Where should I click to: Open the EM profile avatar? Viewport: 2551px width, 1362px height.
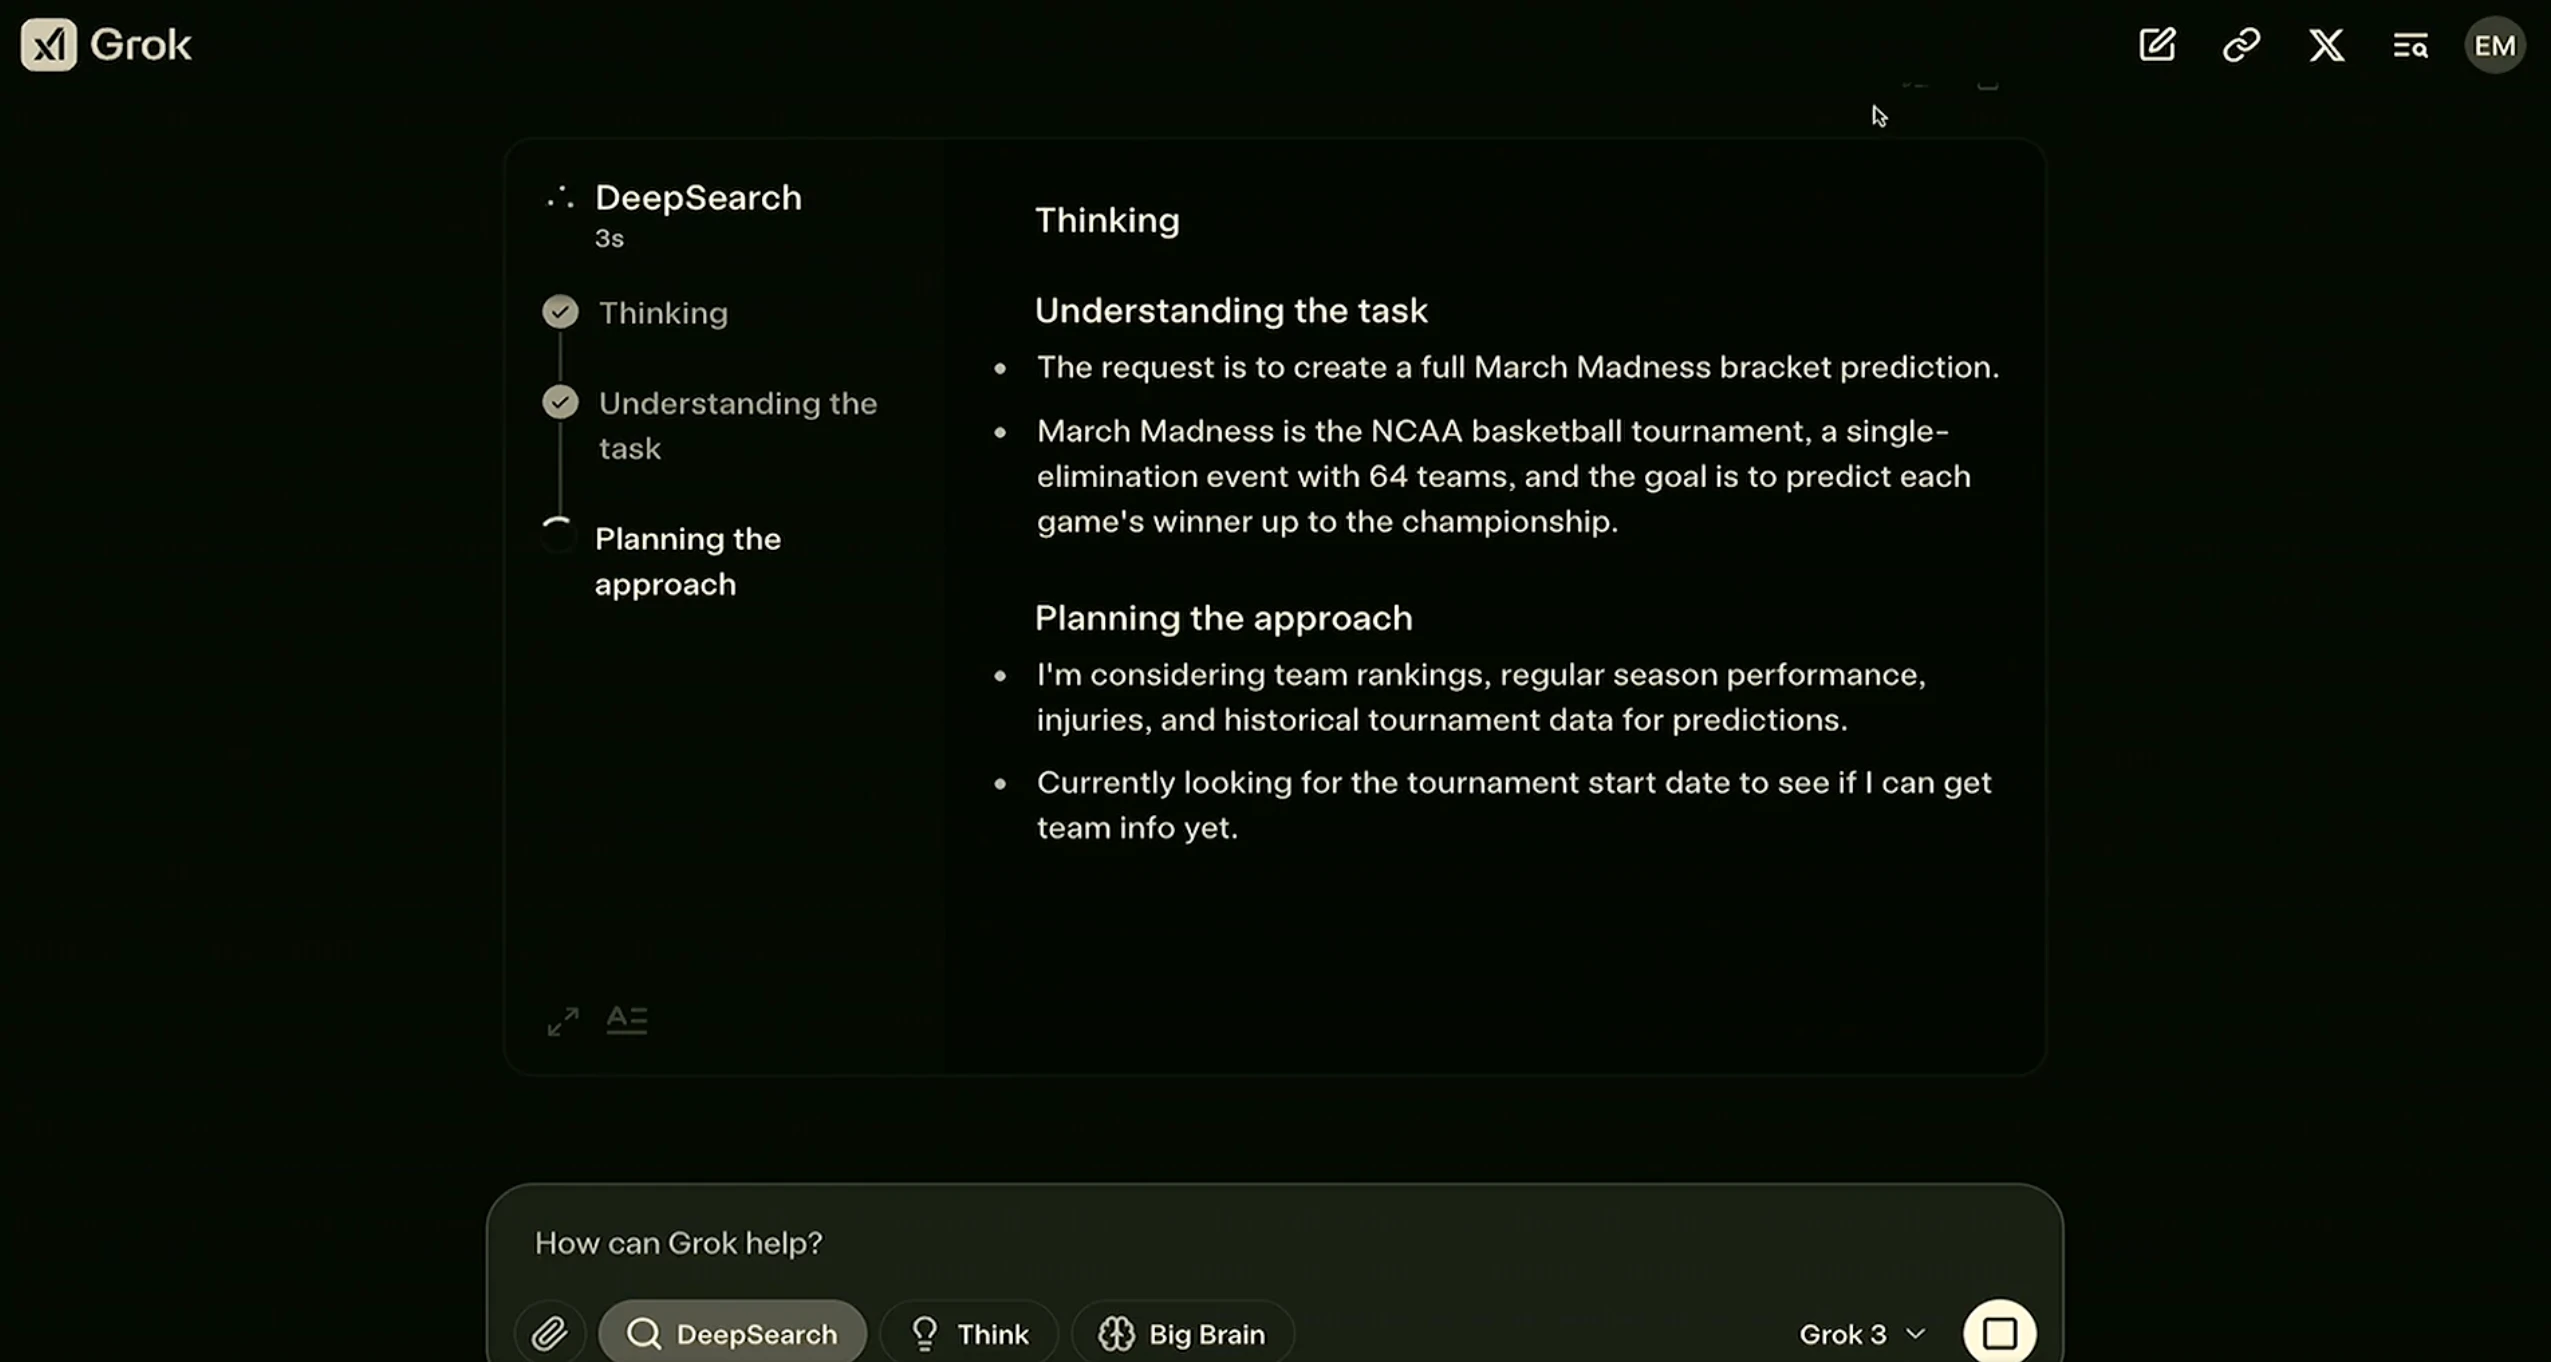point(2495,45)
